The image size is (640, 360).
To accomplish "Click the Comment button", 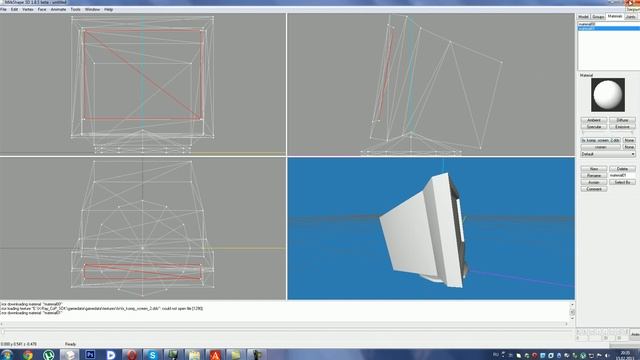I will pyautogui.click(x=594, y=189).
